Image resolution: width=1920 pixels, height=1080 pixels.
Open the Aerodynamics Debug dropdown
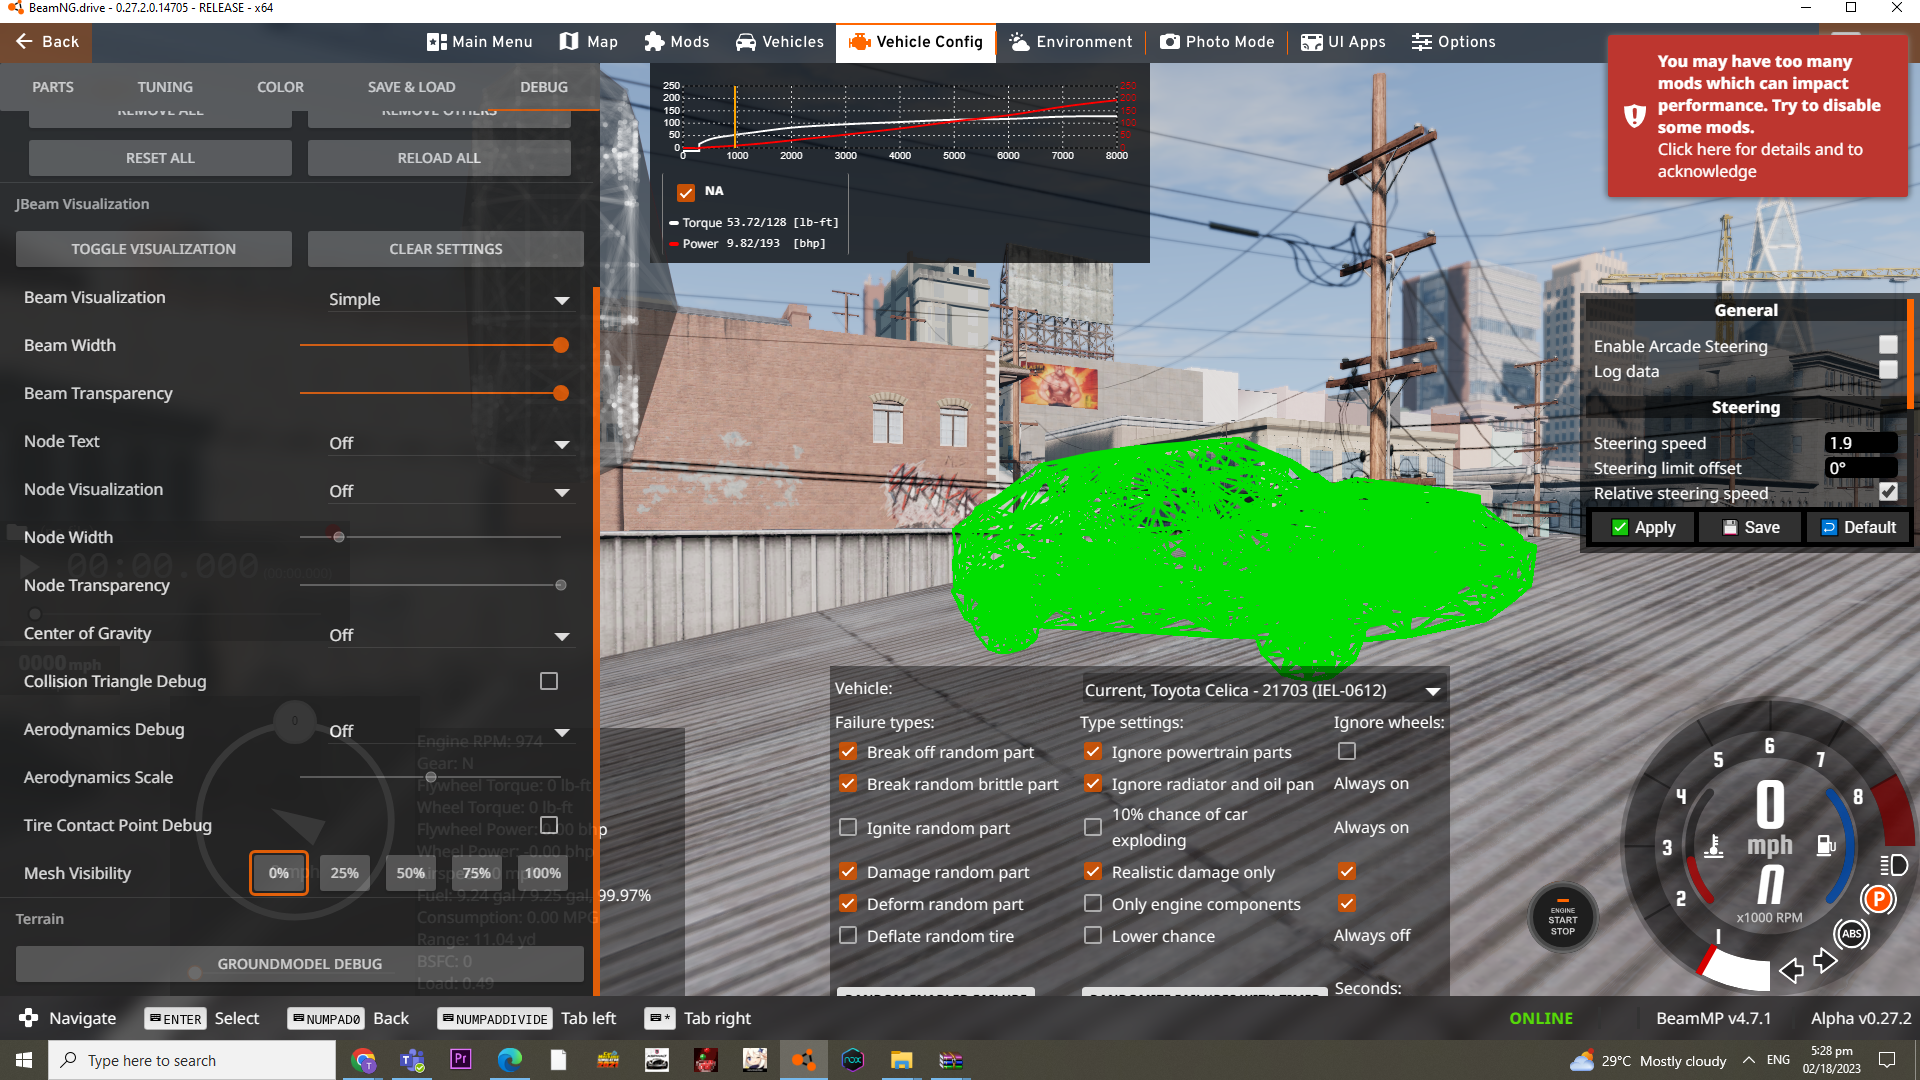point(449,731)
